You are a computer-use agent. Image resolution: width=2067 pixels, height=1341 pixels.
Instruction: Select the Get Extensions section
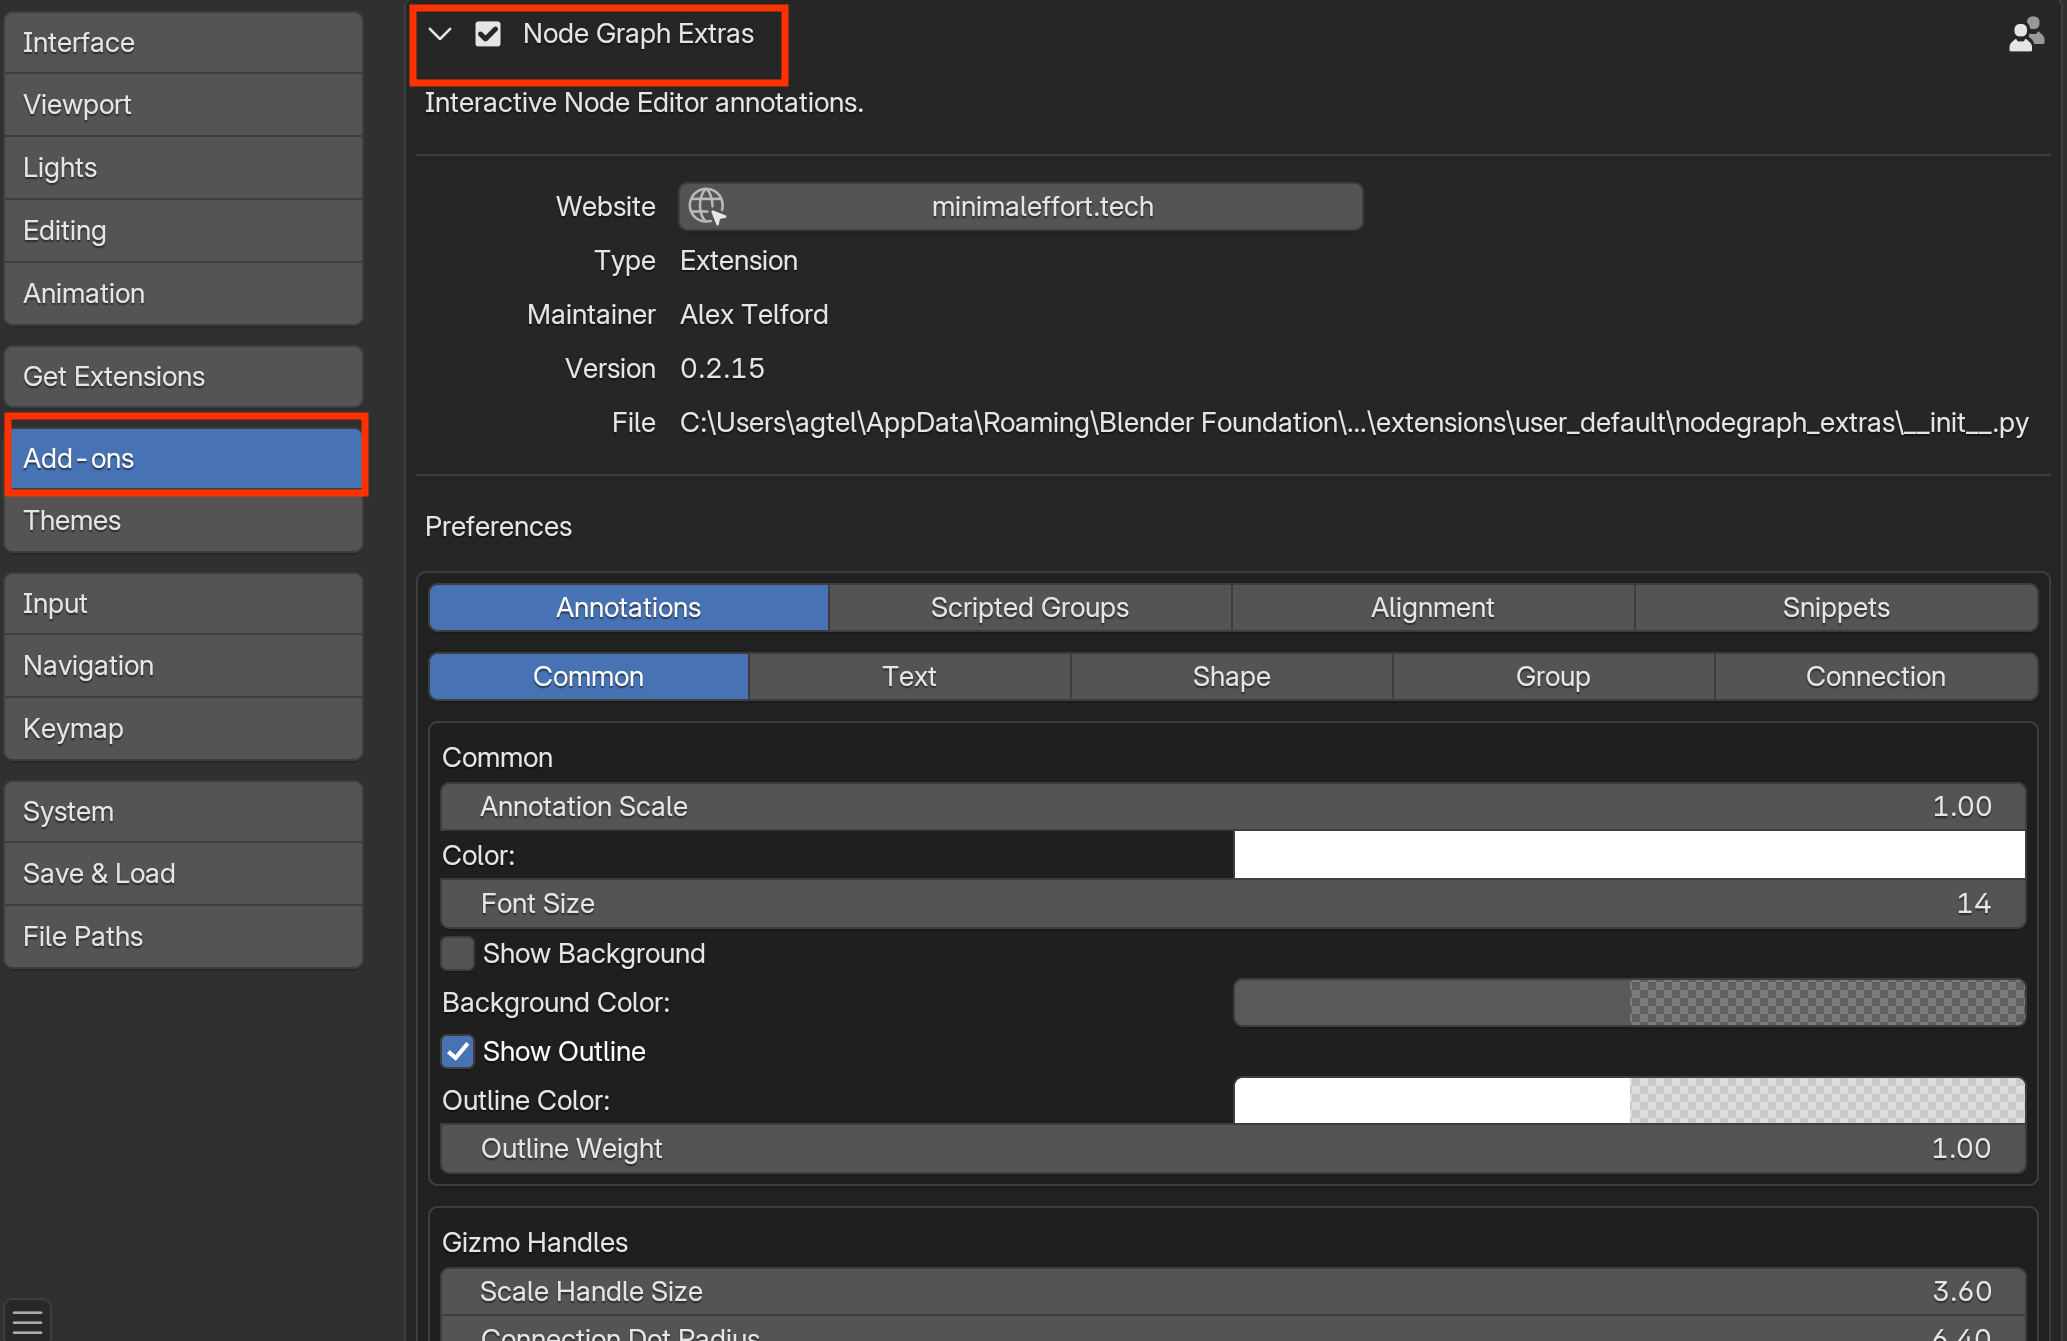coord(184,377)
